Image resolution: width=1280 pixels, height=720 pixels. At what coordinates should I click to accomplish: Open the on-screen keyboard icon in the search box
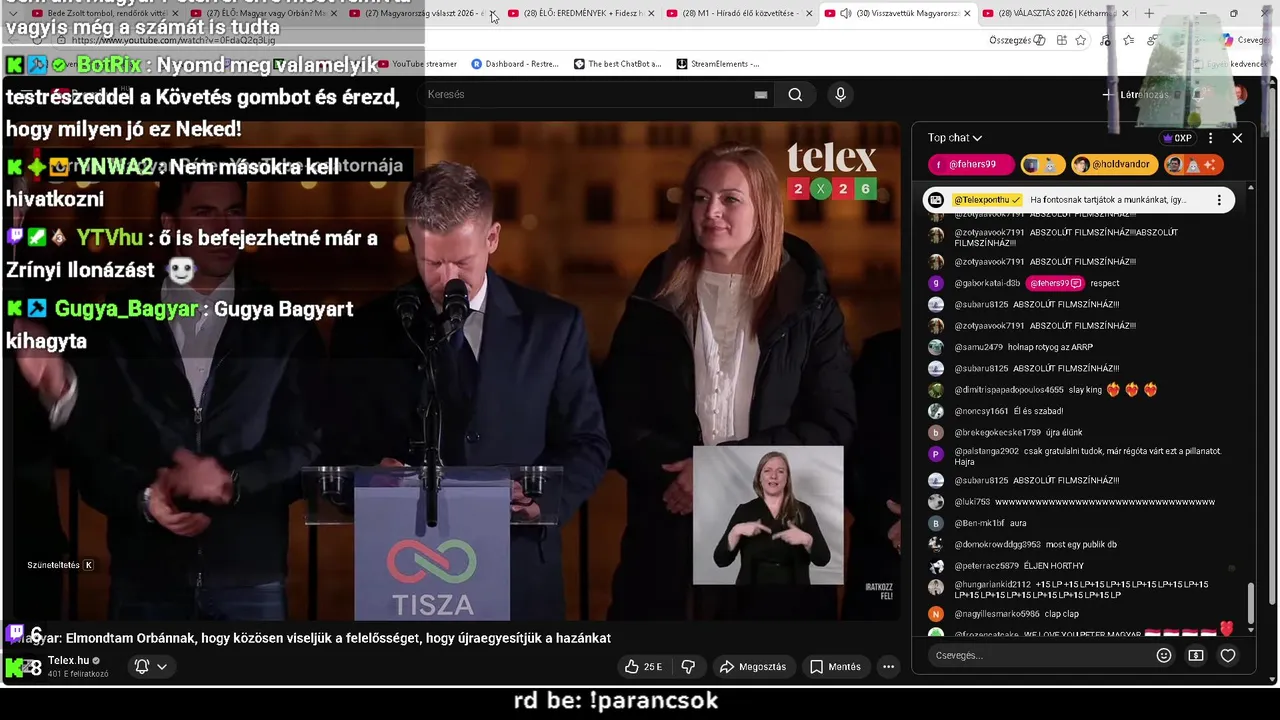pos(761,95)
